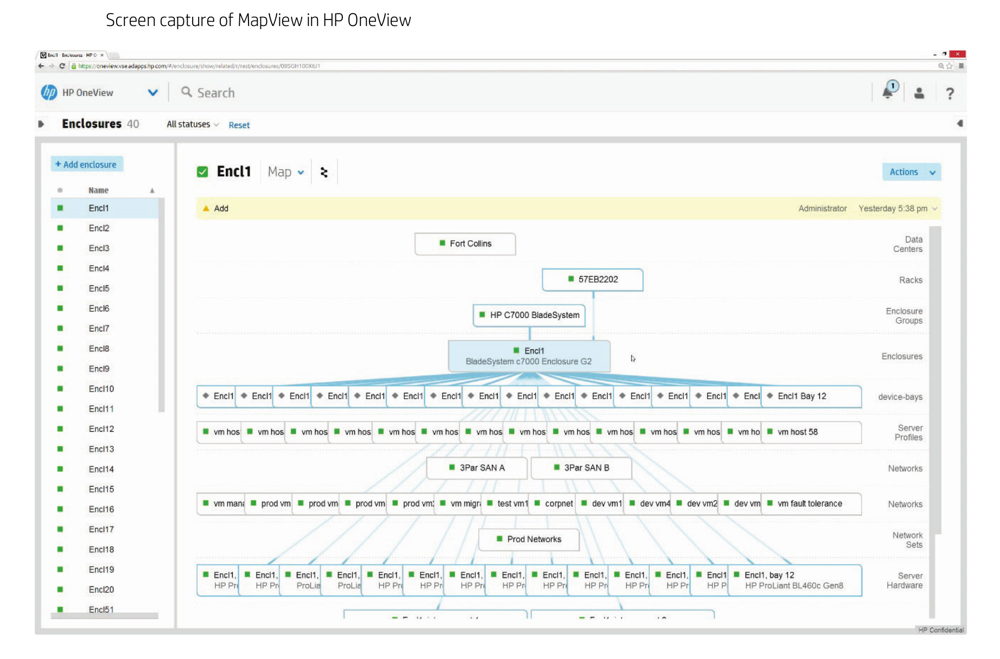
Task: Toggle status indicator for Encl5 in list
Action: [60, 288]
